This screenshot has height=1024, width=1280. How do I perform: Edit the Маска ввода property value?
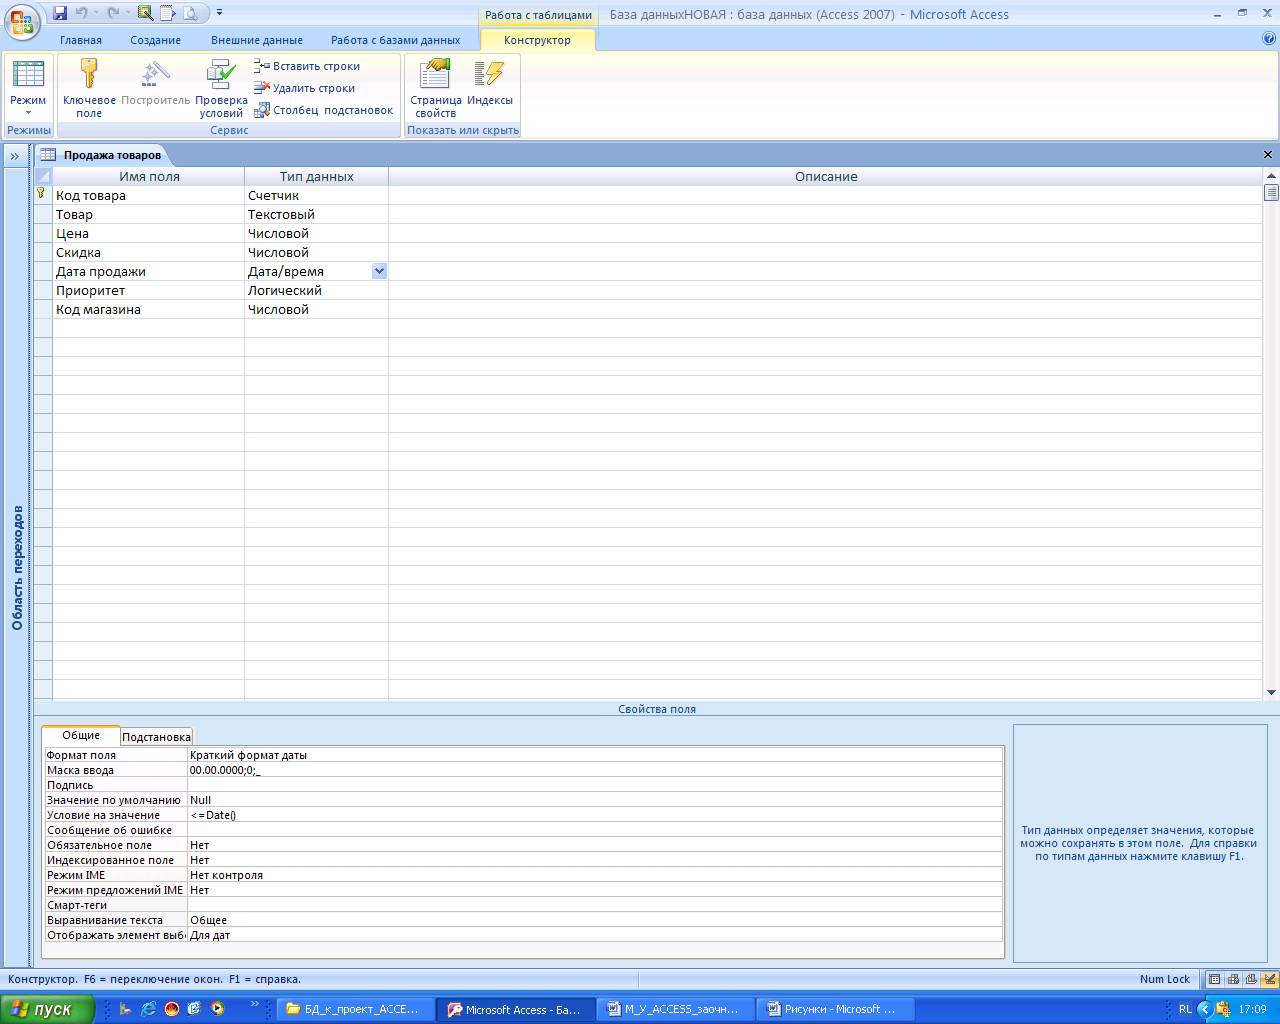point(595,770)
